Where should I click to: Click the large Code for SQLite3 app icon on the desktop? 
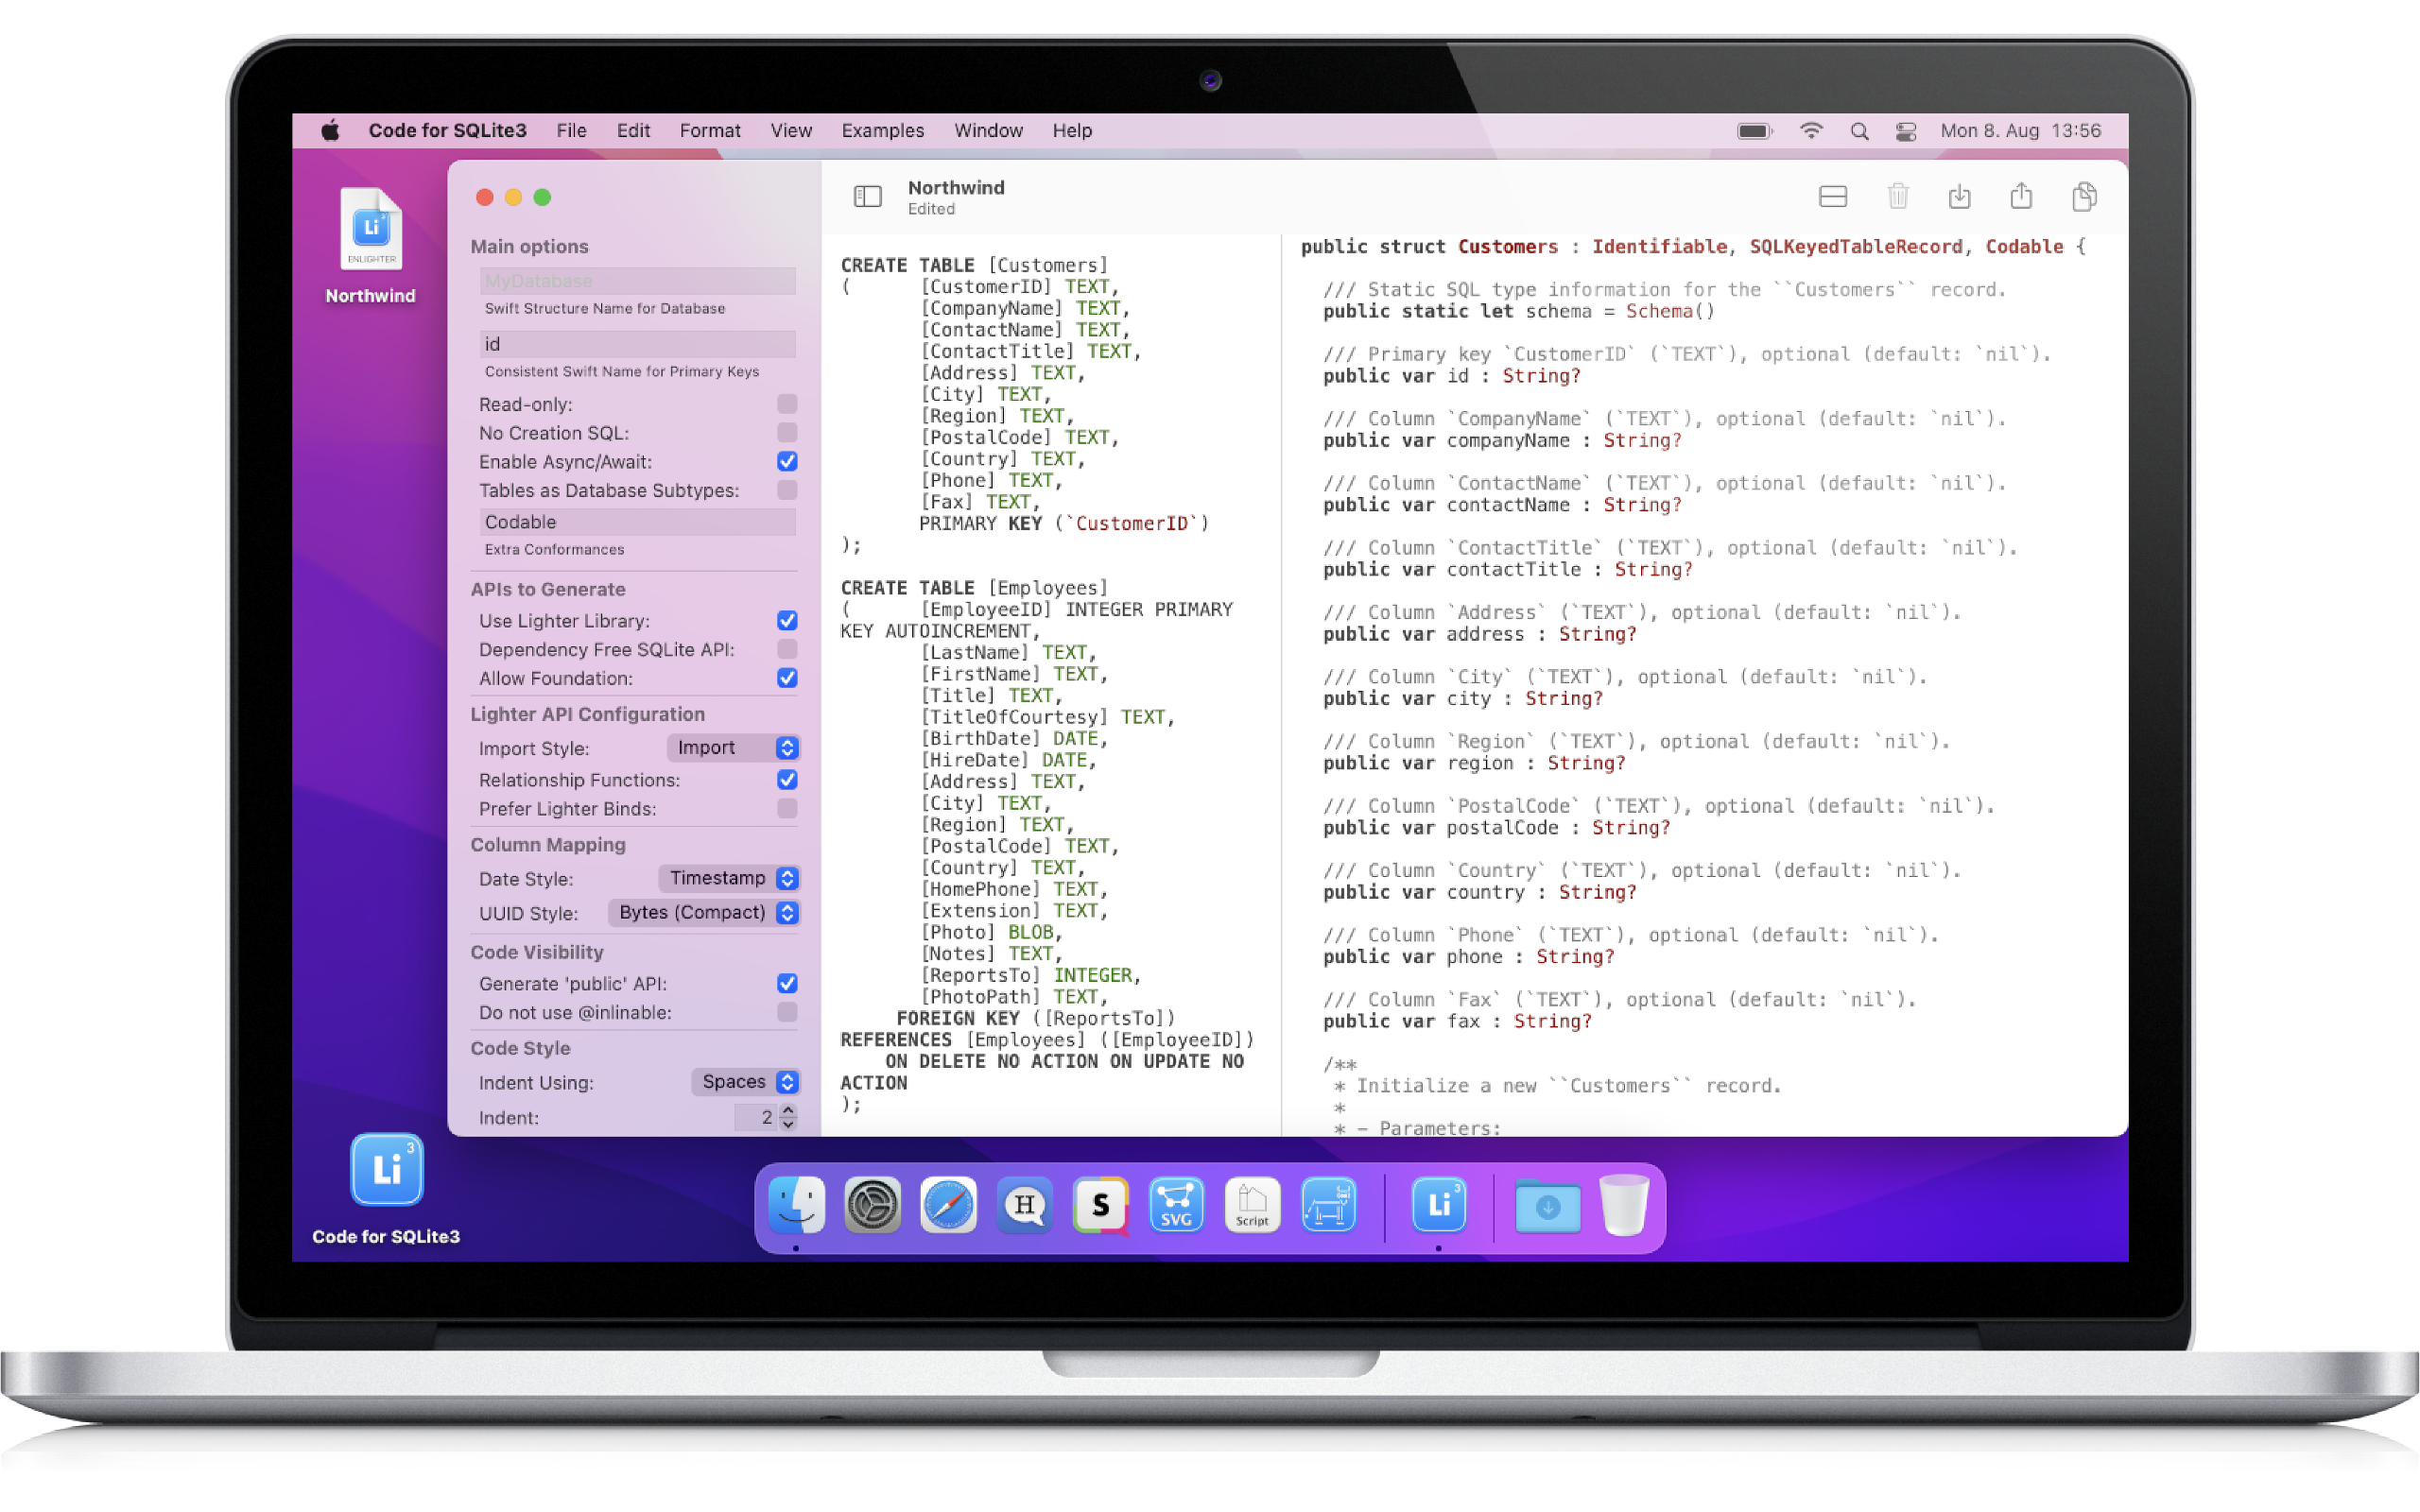387,1168
